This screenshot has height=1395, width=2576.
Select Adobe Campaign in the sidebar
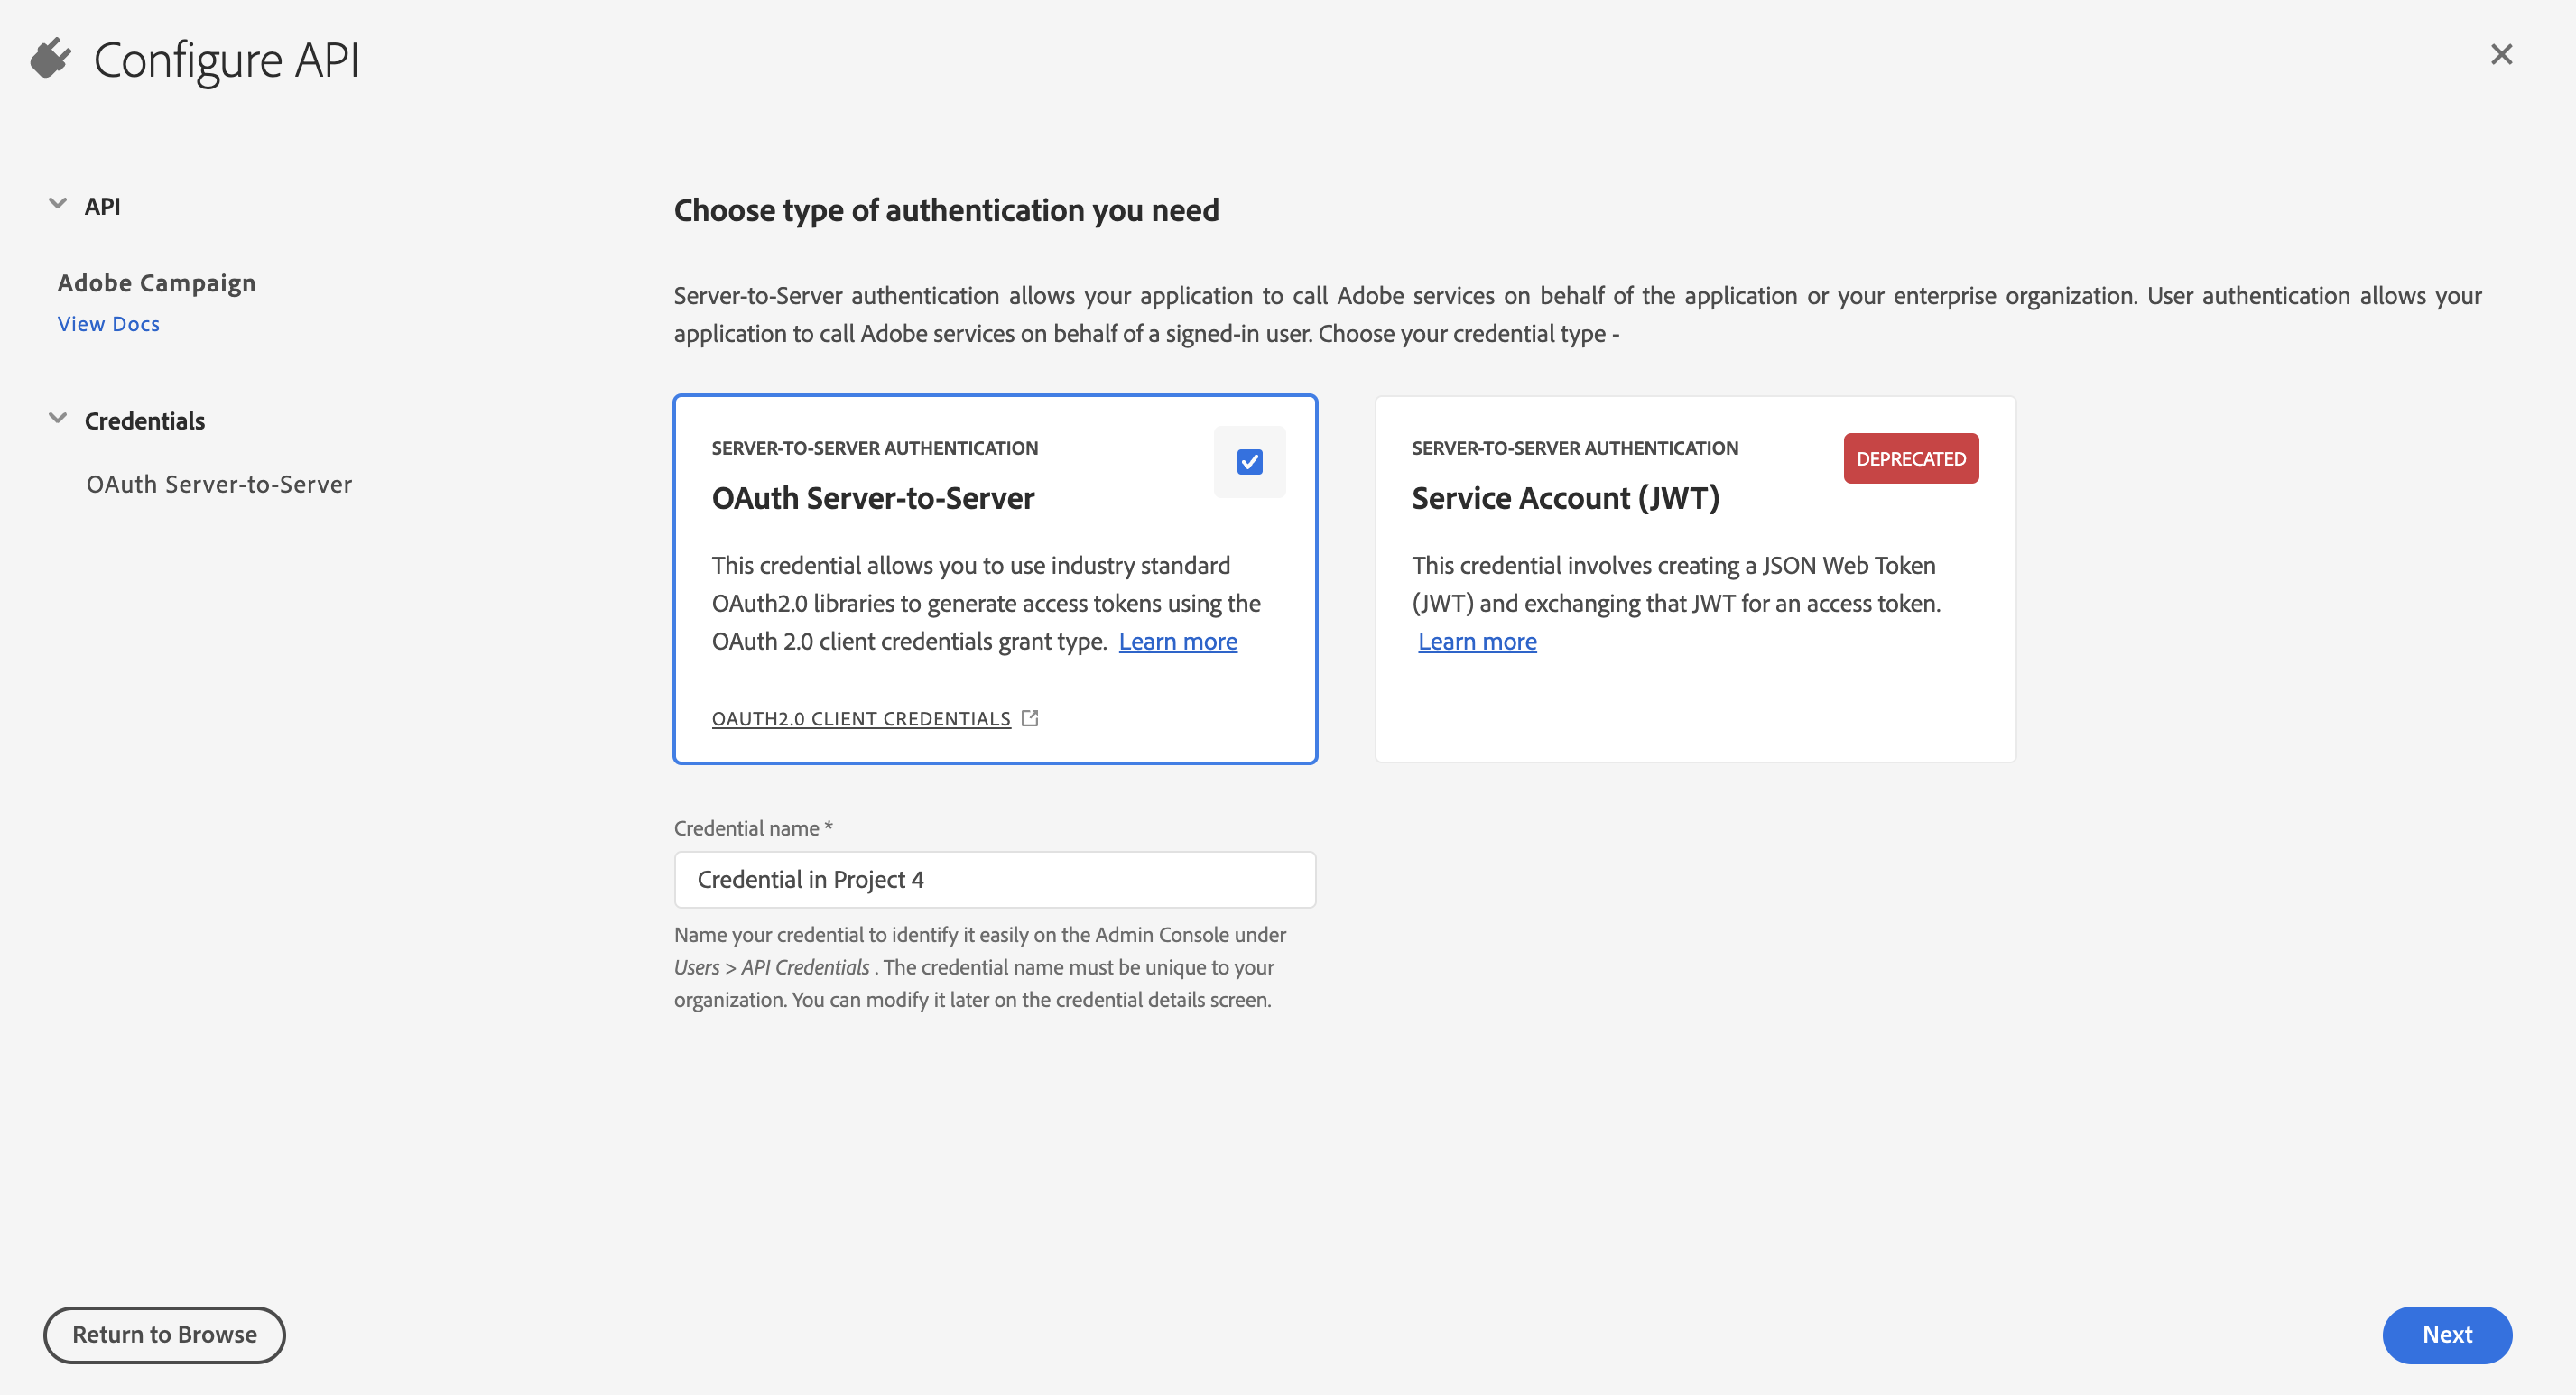click(x=157, y=283)
